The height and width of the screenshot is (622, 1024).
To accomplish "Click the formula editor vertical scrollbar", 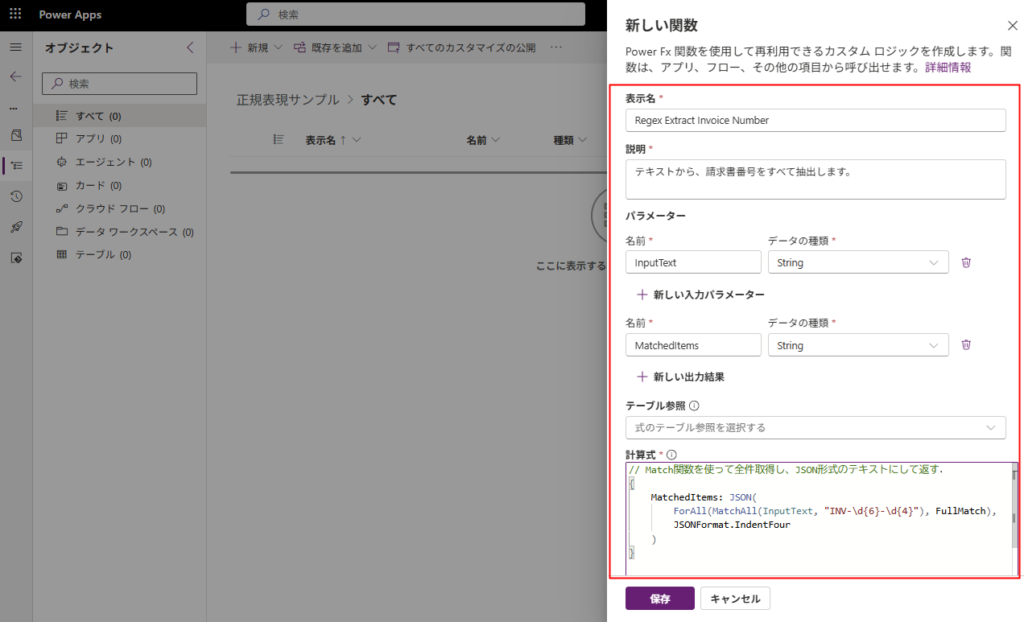I will [1014, 518].
